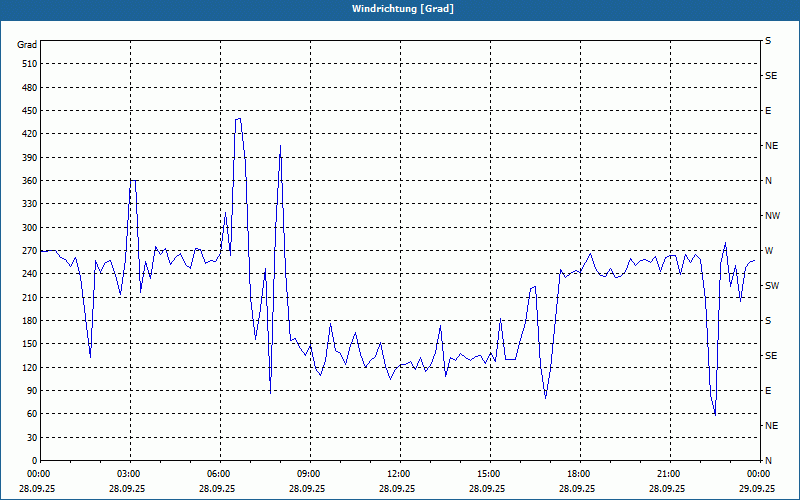Click the E compass label level with 450

click(x=768, y=111)
